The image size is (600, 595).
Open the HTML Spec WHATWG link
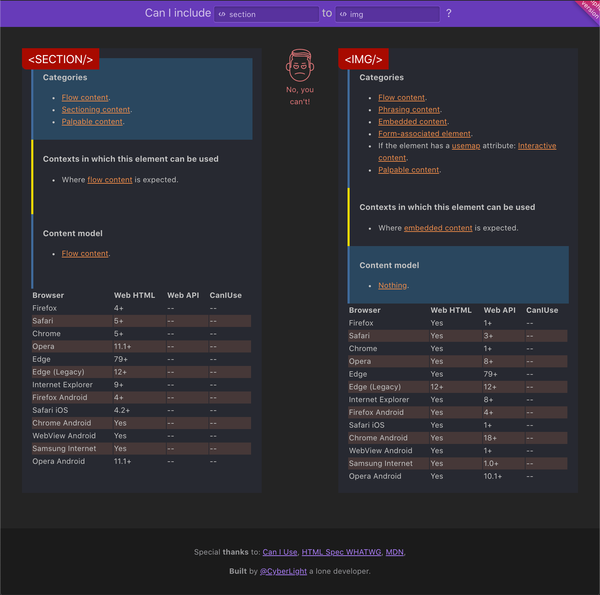tap(341, 552)
